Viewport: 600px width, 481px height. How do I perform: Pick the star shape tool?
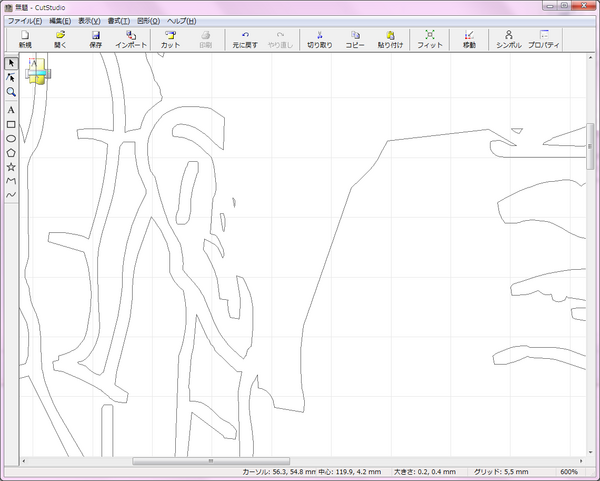coord(11,167)
